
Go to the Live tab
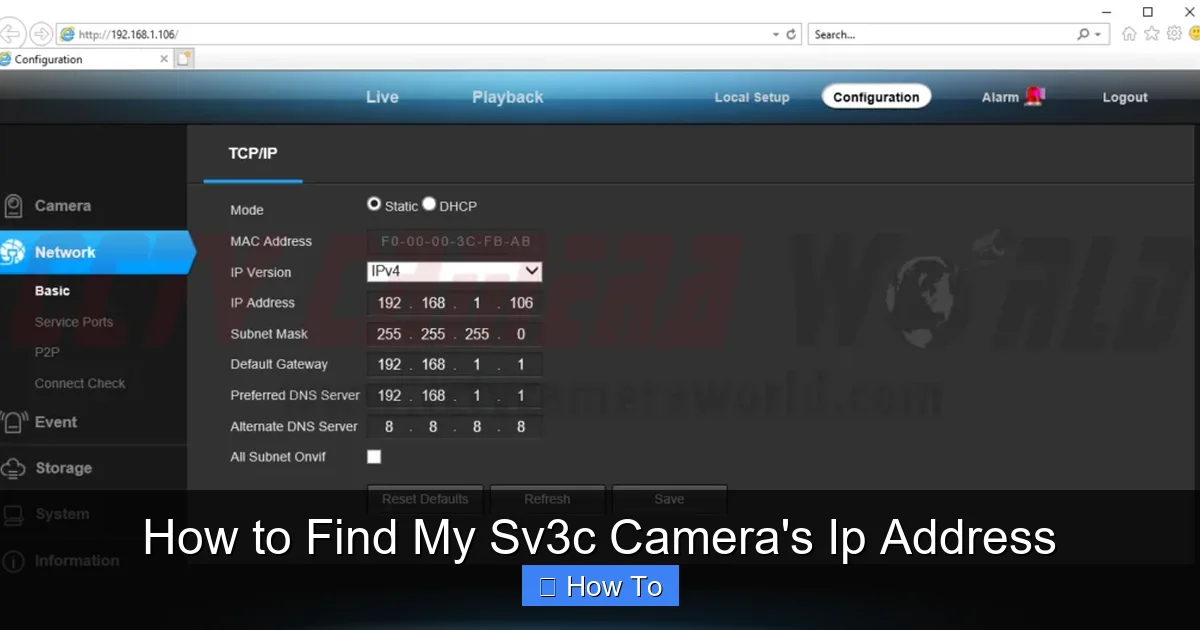[382, 97]
